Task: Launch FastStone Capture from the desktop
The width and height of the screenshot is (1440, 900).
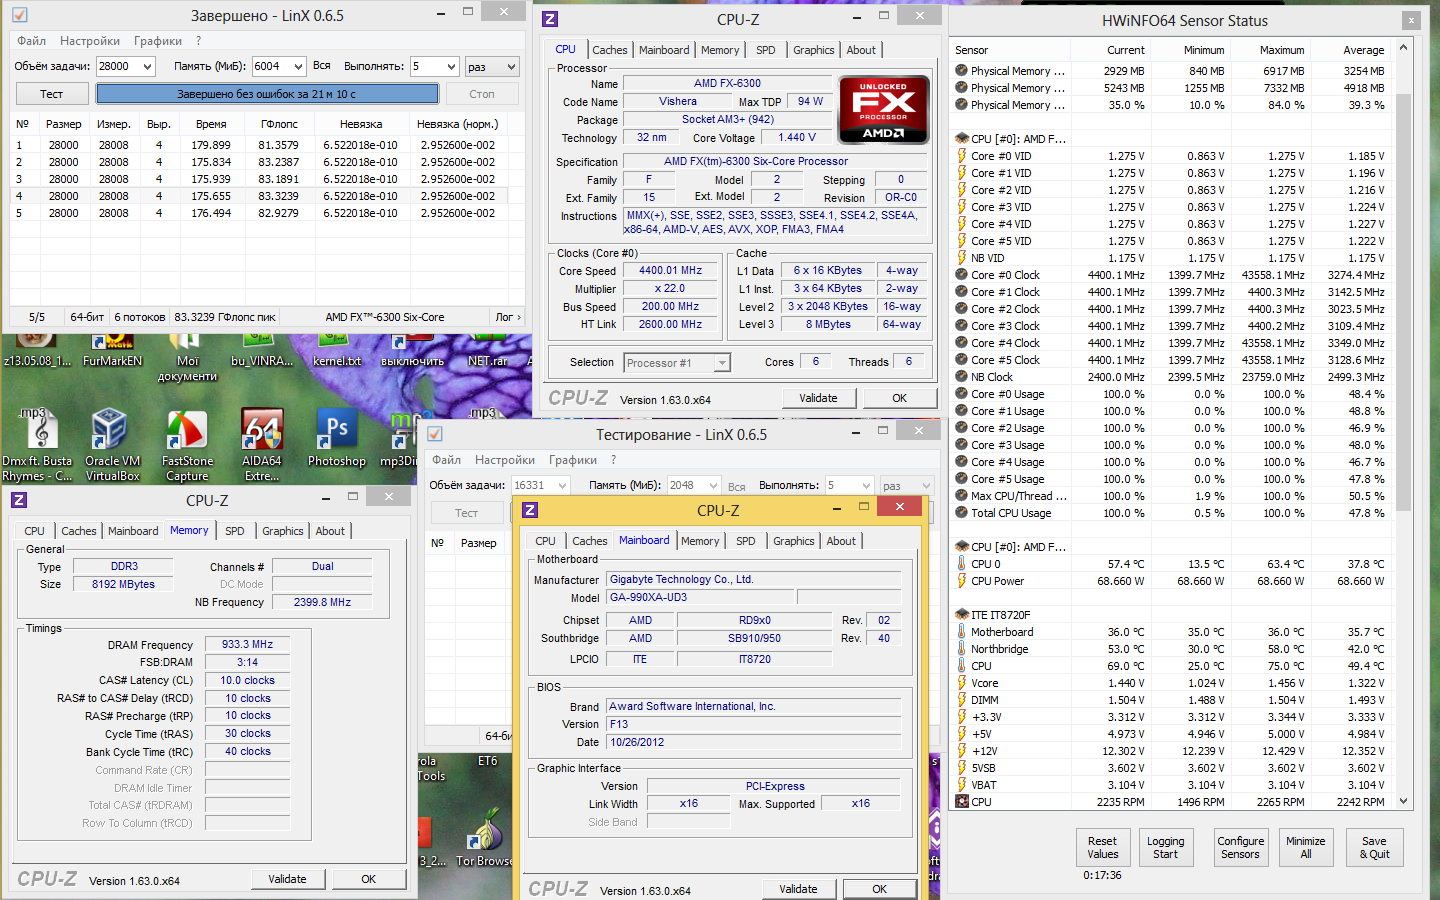Action: click(x=187, y=445)
